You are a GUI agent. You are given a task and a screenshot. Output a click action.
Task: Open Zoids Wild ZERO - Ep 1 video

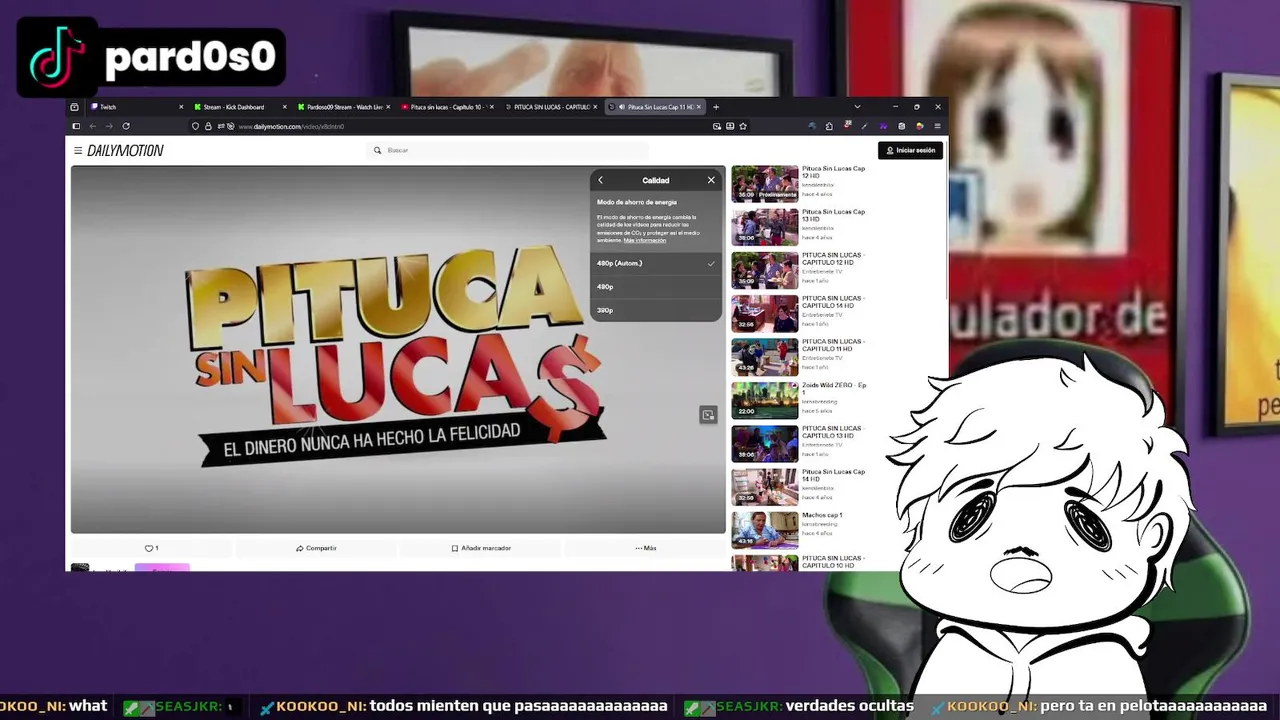coord(765,400)
